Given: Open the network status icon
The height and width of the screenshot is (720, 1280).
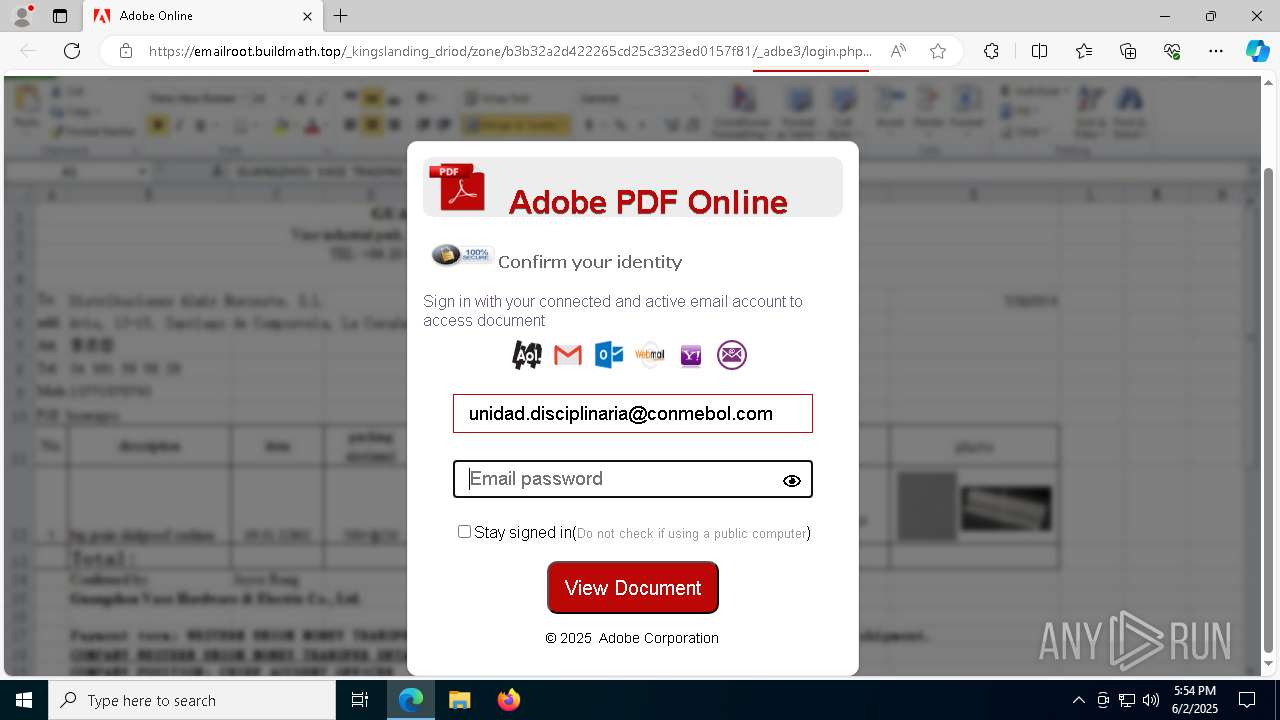Looking at the screenshot, I should click(1127, 700).
